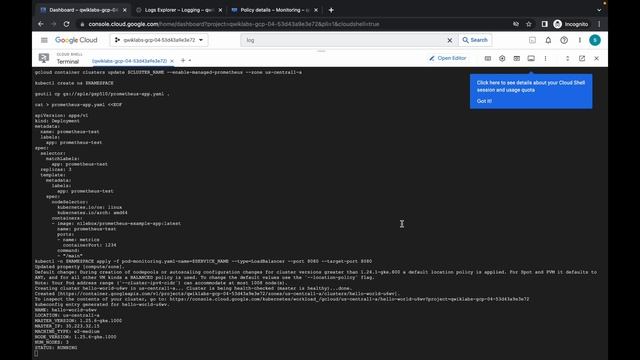This screenshot has height=360, width=640.
Task: Go forward in browser history
Action: click(53, 24)
